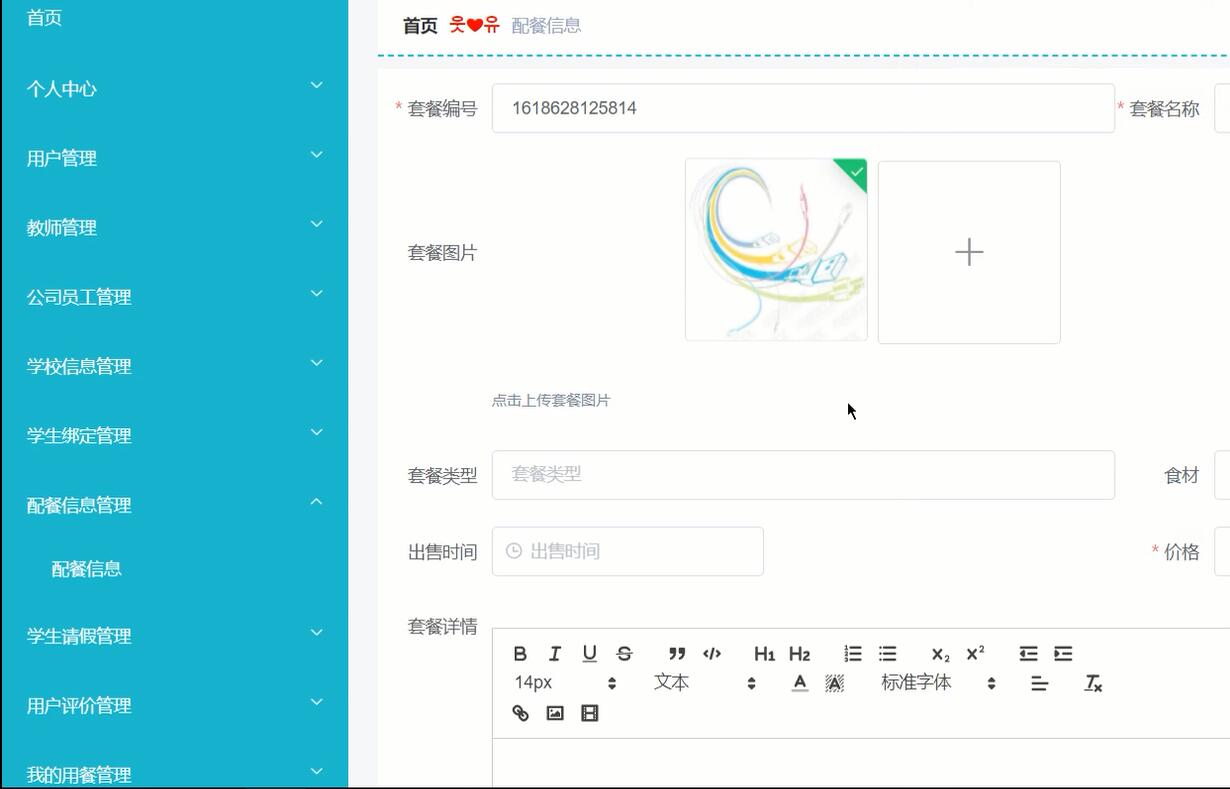1230x789 pixels.
Task: Expand 用户评价管理 menu
Action: tap(174, 705)
